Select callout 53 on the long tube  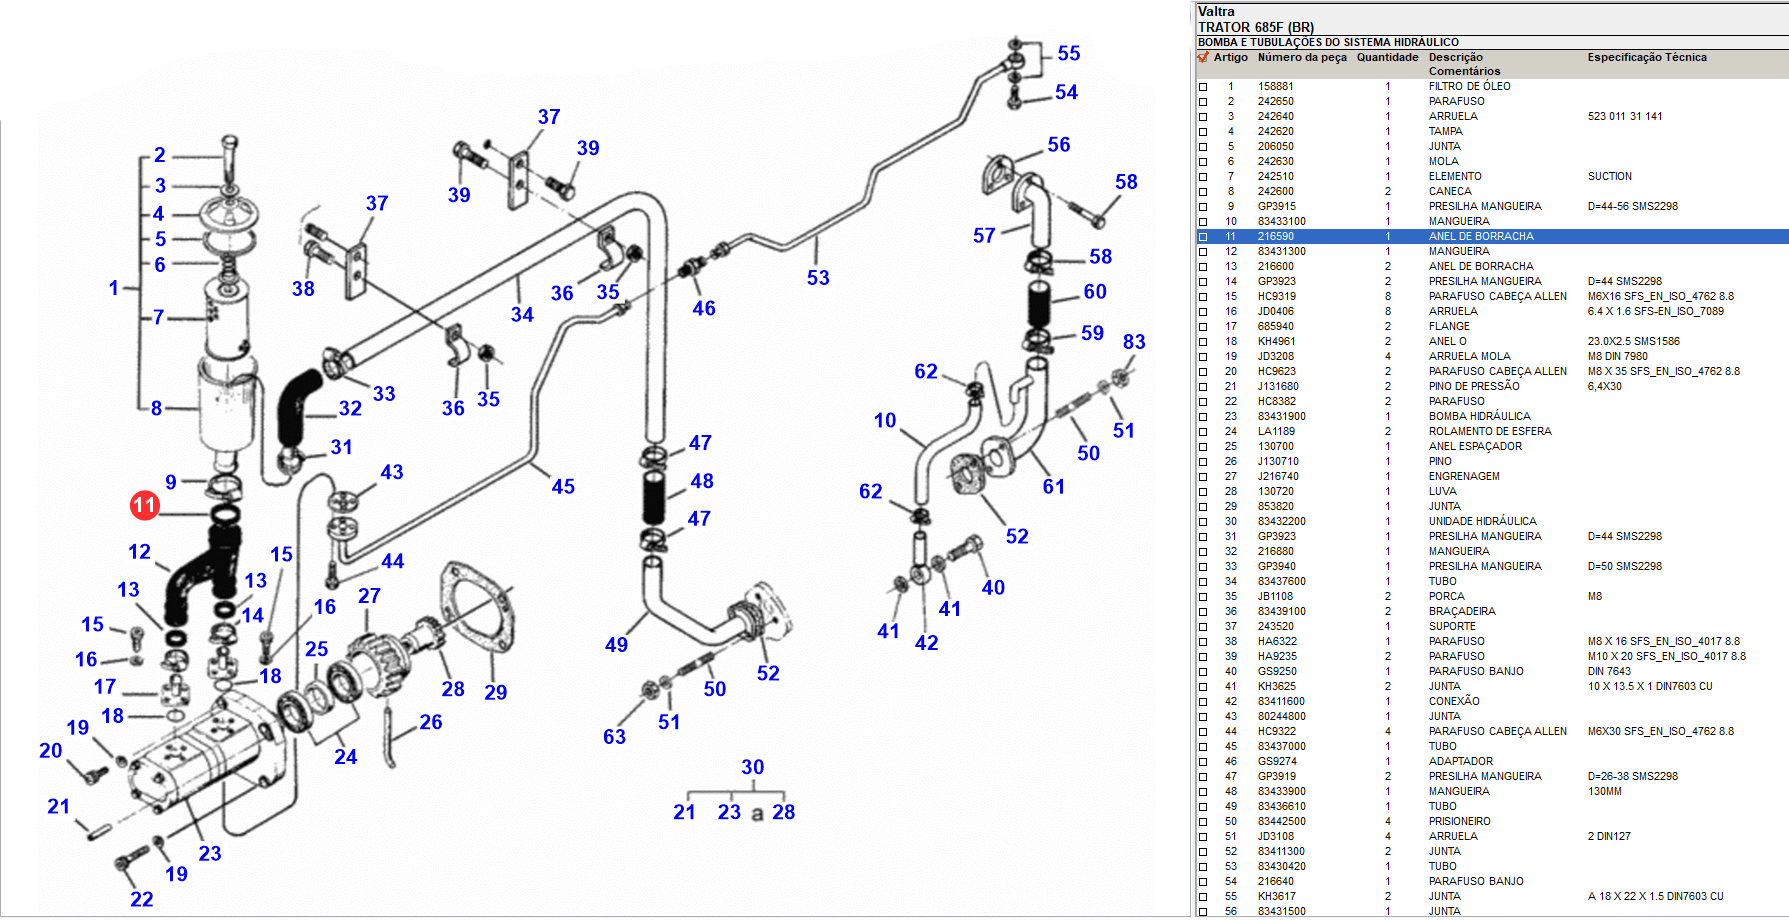(818, 278)
